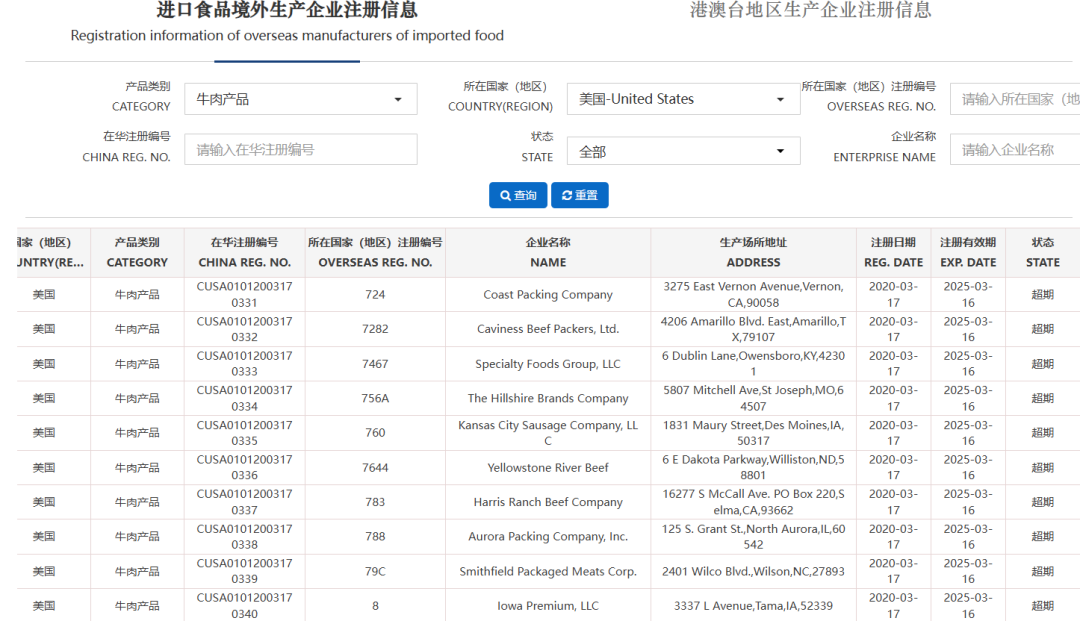Click the 企业名称 NAME column header
The height and width of the screenshot is (621, 1080).
pyautogui.click(x=548, y=253)
